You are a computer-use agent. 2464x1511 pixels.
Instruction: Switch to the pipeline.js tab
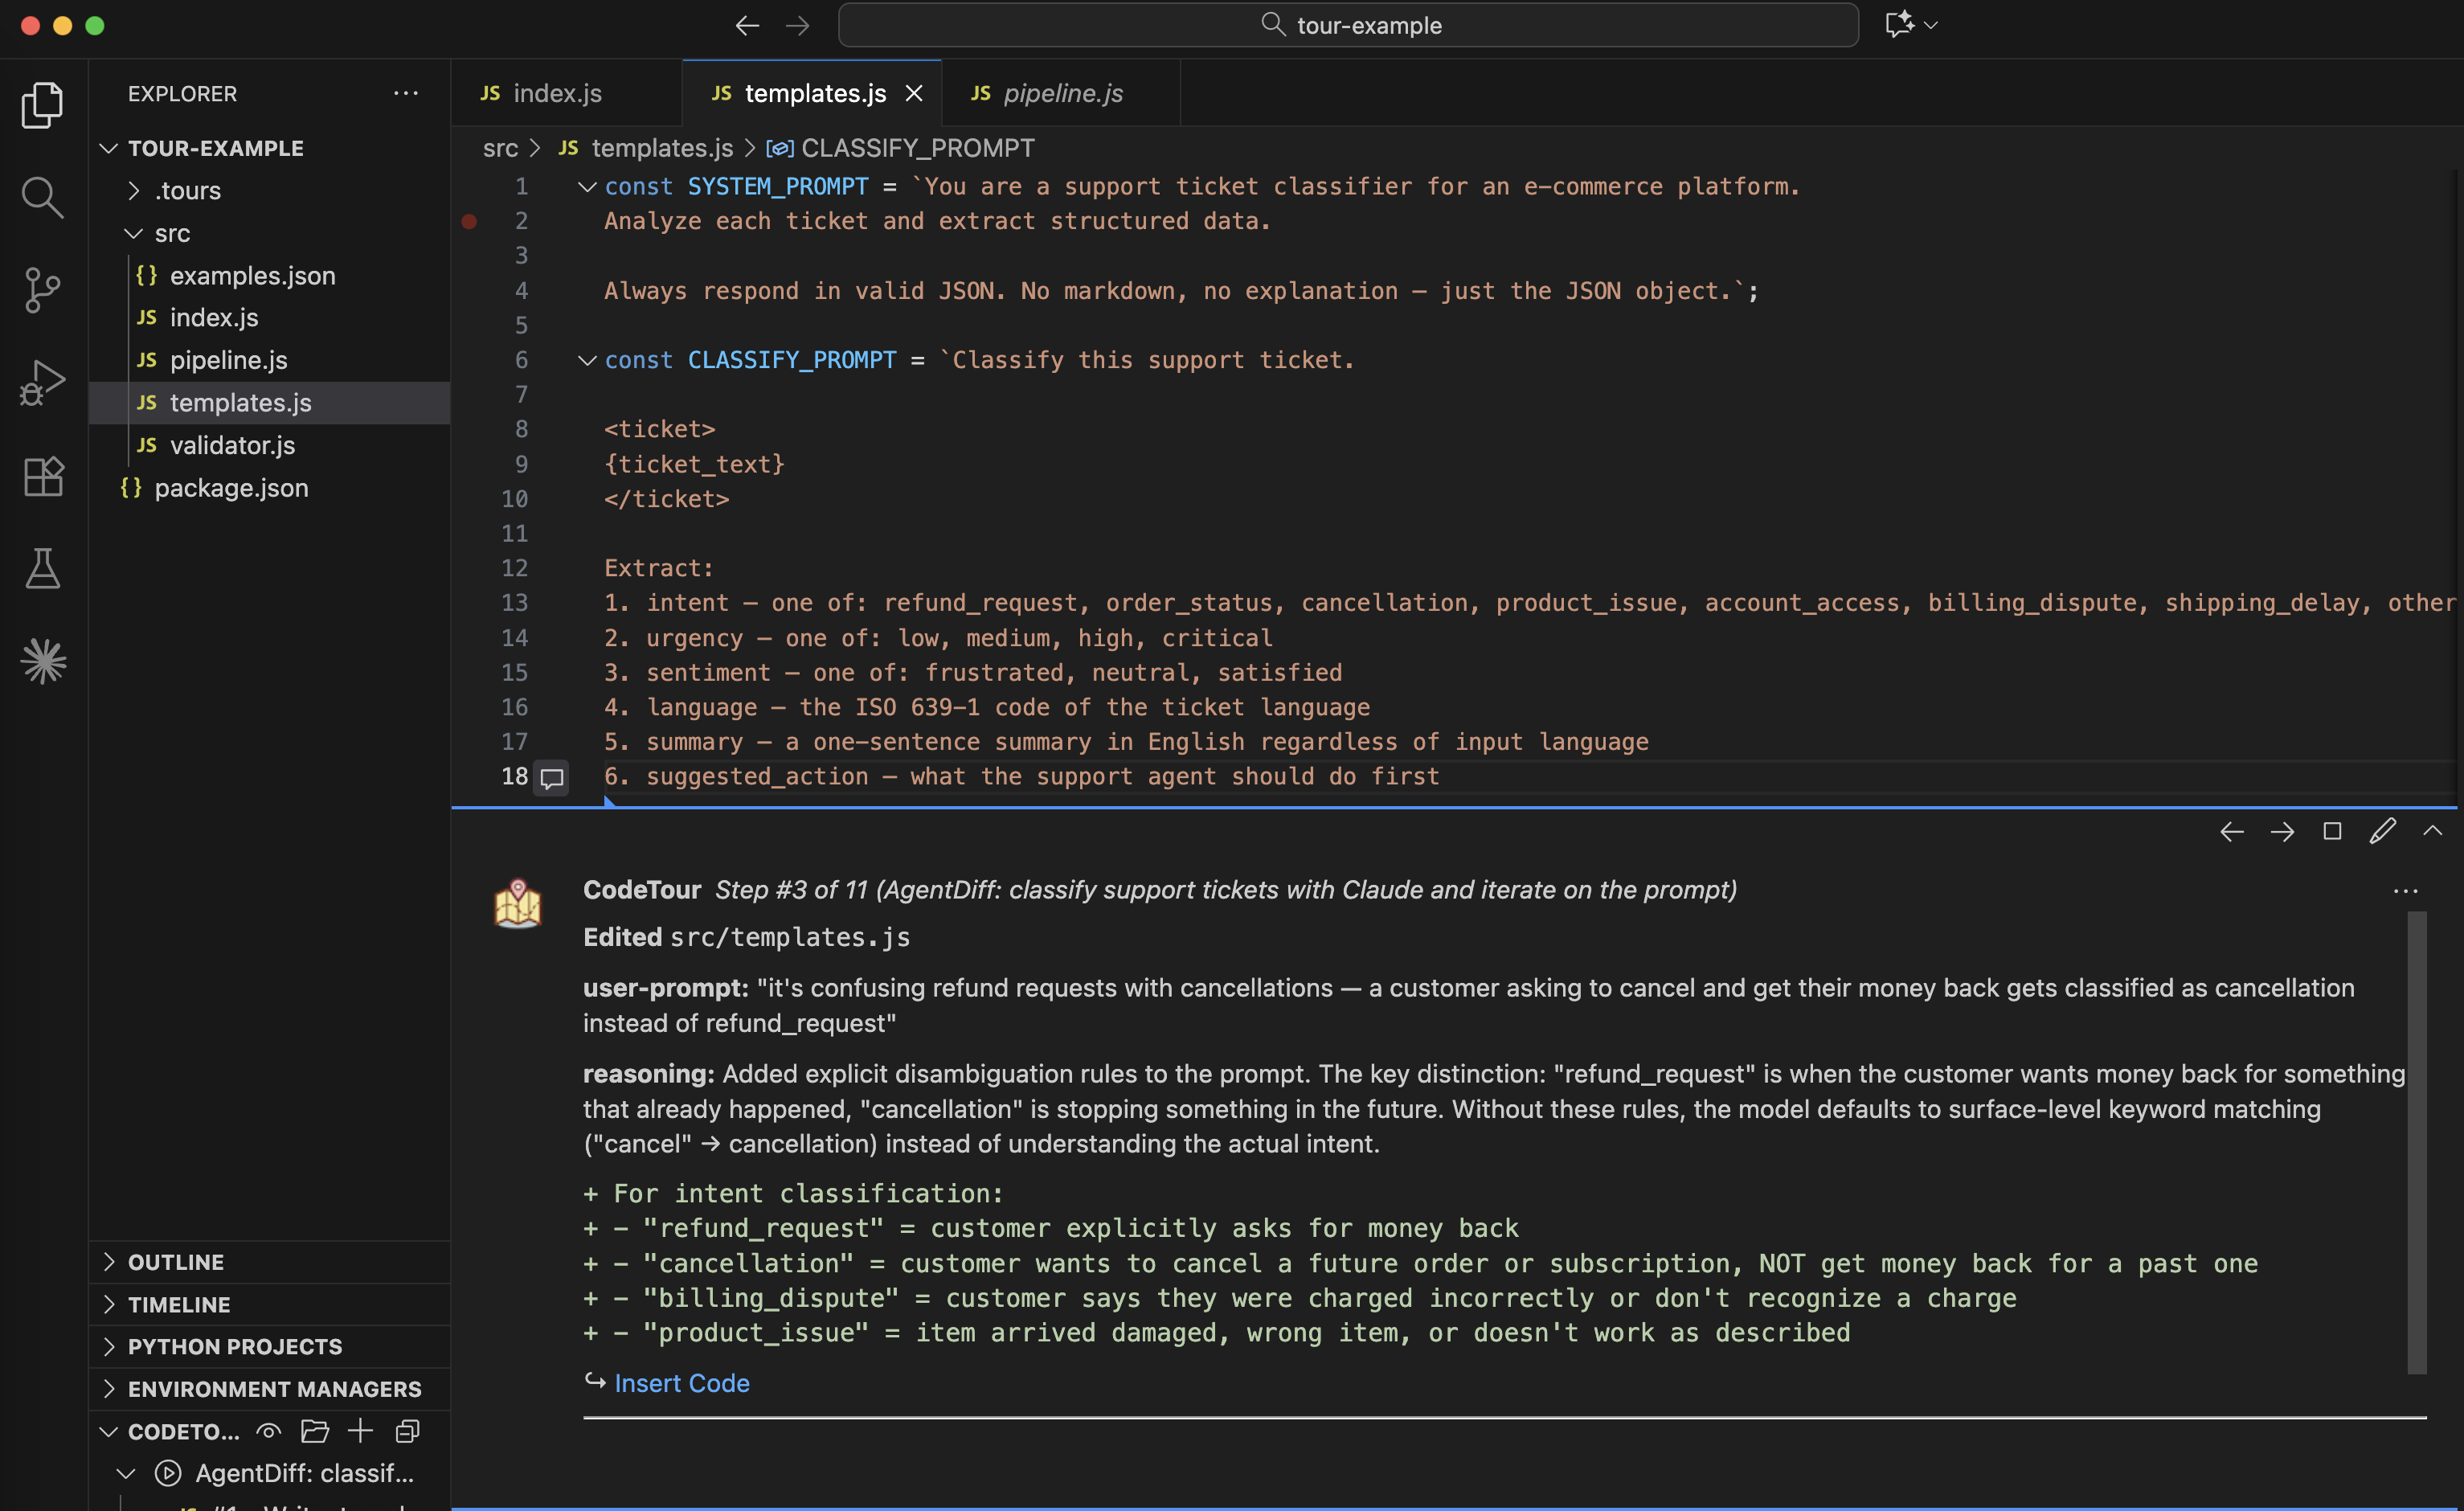point(1061,93)
